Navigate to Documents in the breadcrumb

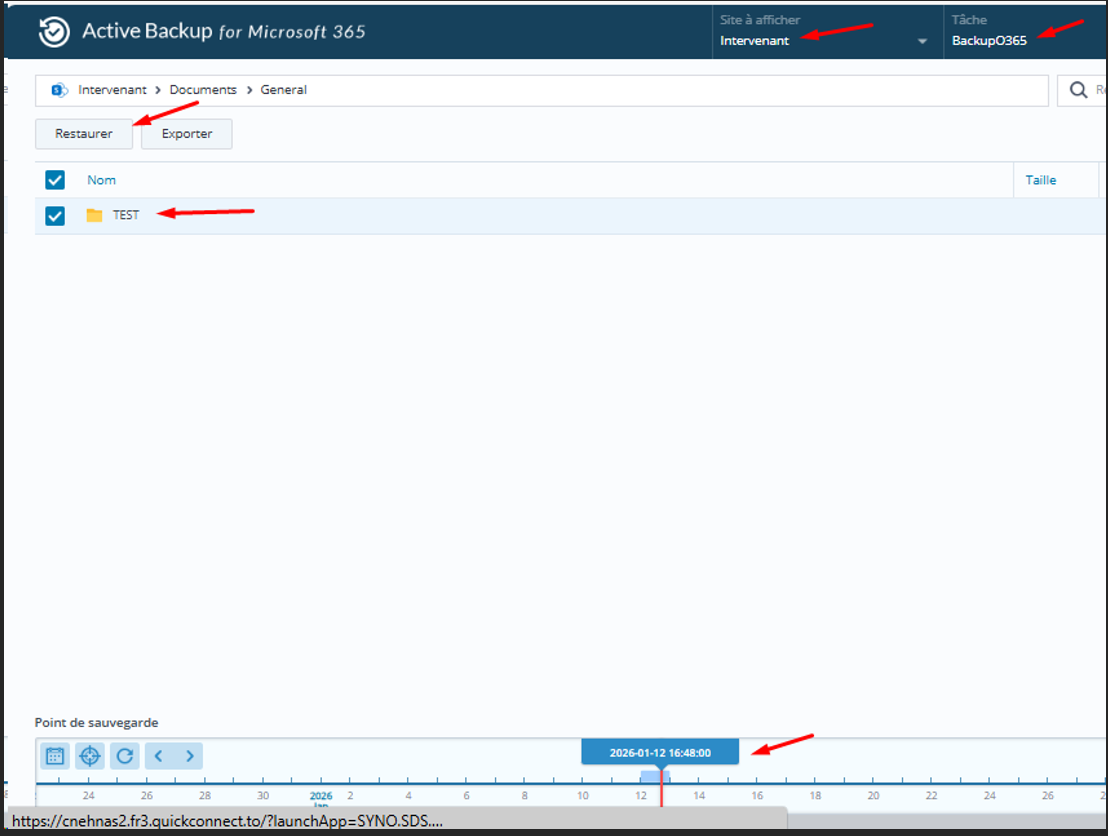pyautogui.click(x=203, y=89)
